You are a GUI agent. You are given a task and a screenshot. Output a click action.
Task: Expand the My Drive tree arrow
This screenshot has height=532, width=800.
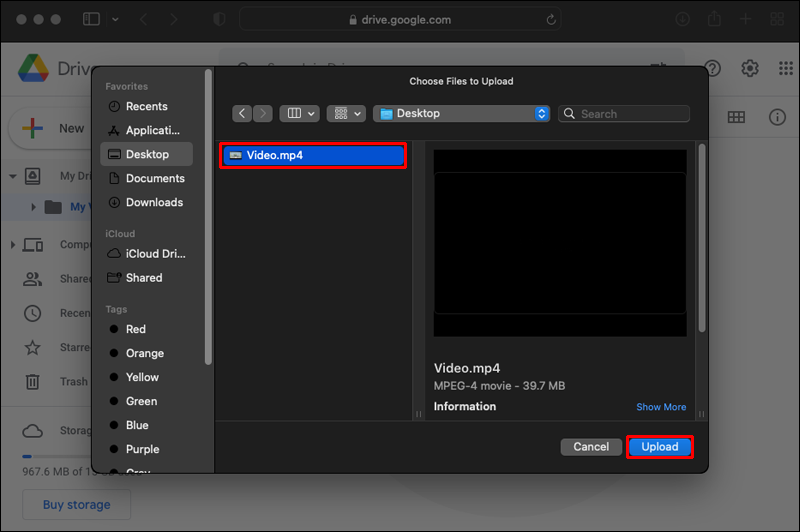click(x=13, y=176)
